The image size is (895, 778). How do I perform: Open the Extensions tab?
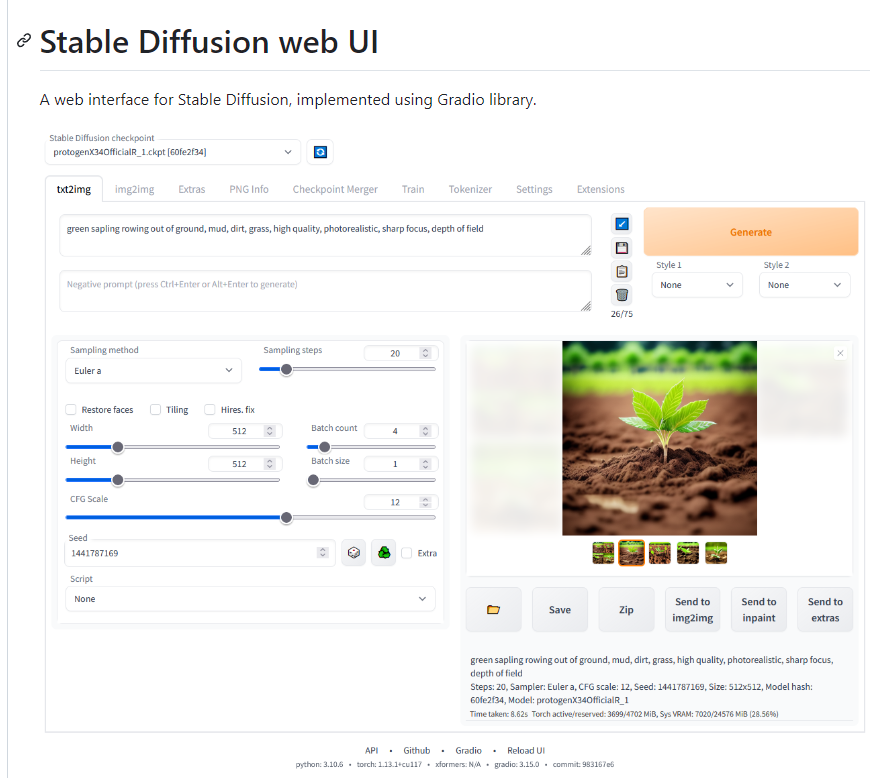click(600, 189)
